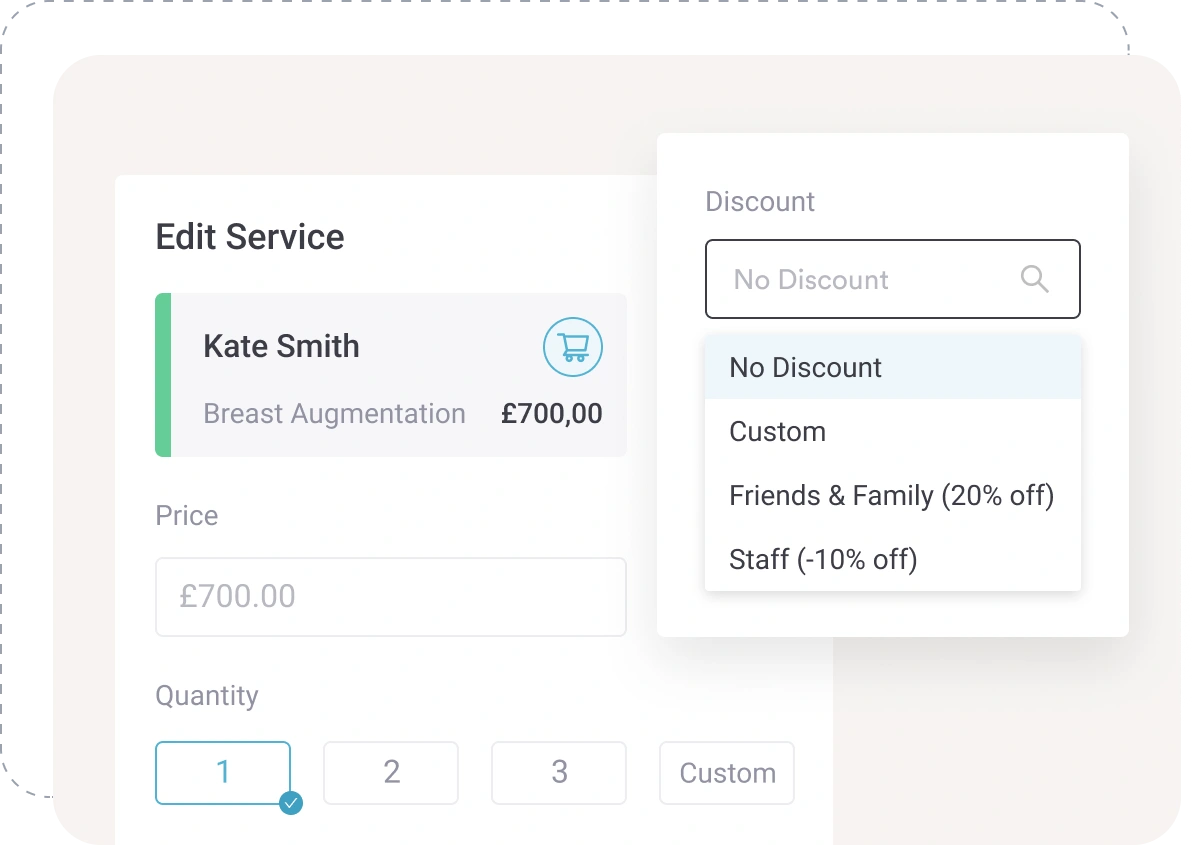Click the Custom quantity button
This screenshot has width=1193, height=845.
(x=727, y=772)
